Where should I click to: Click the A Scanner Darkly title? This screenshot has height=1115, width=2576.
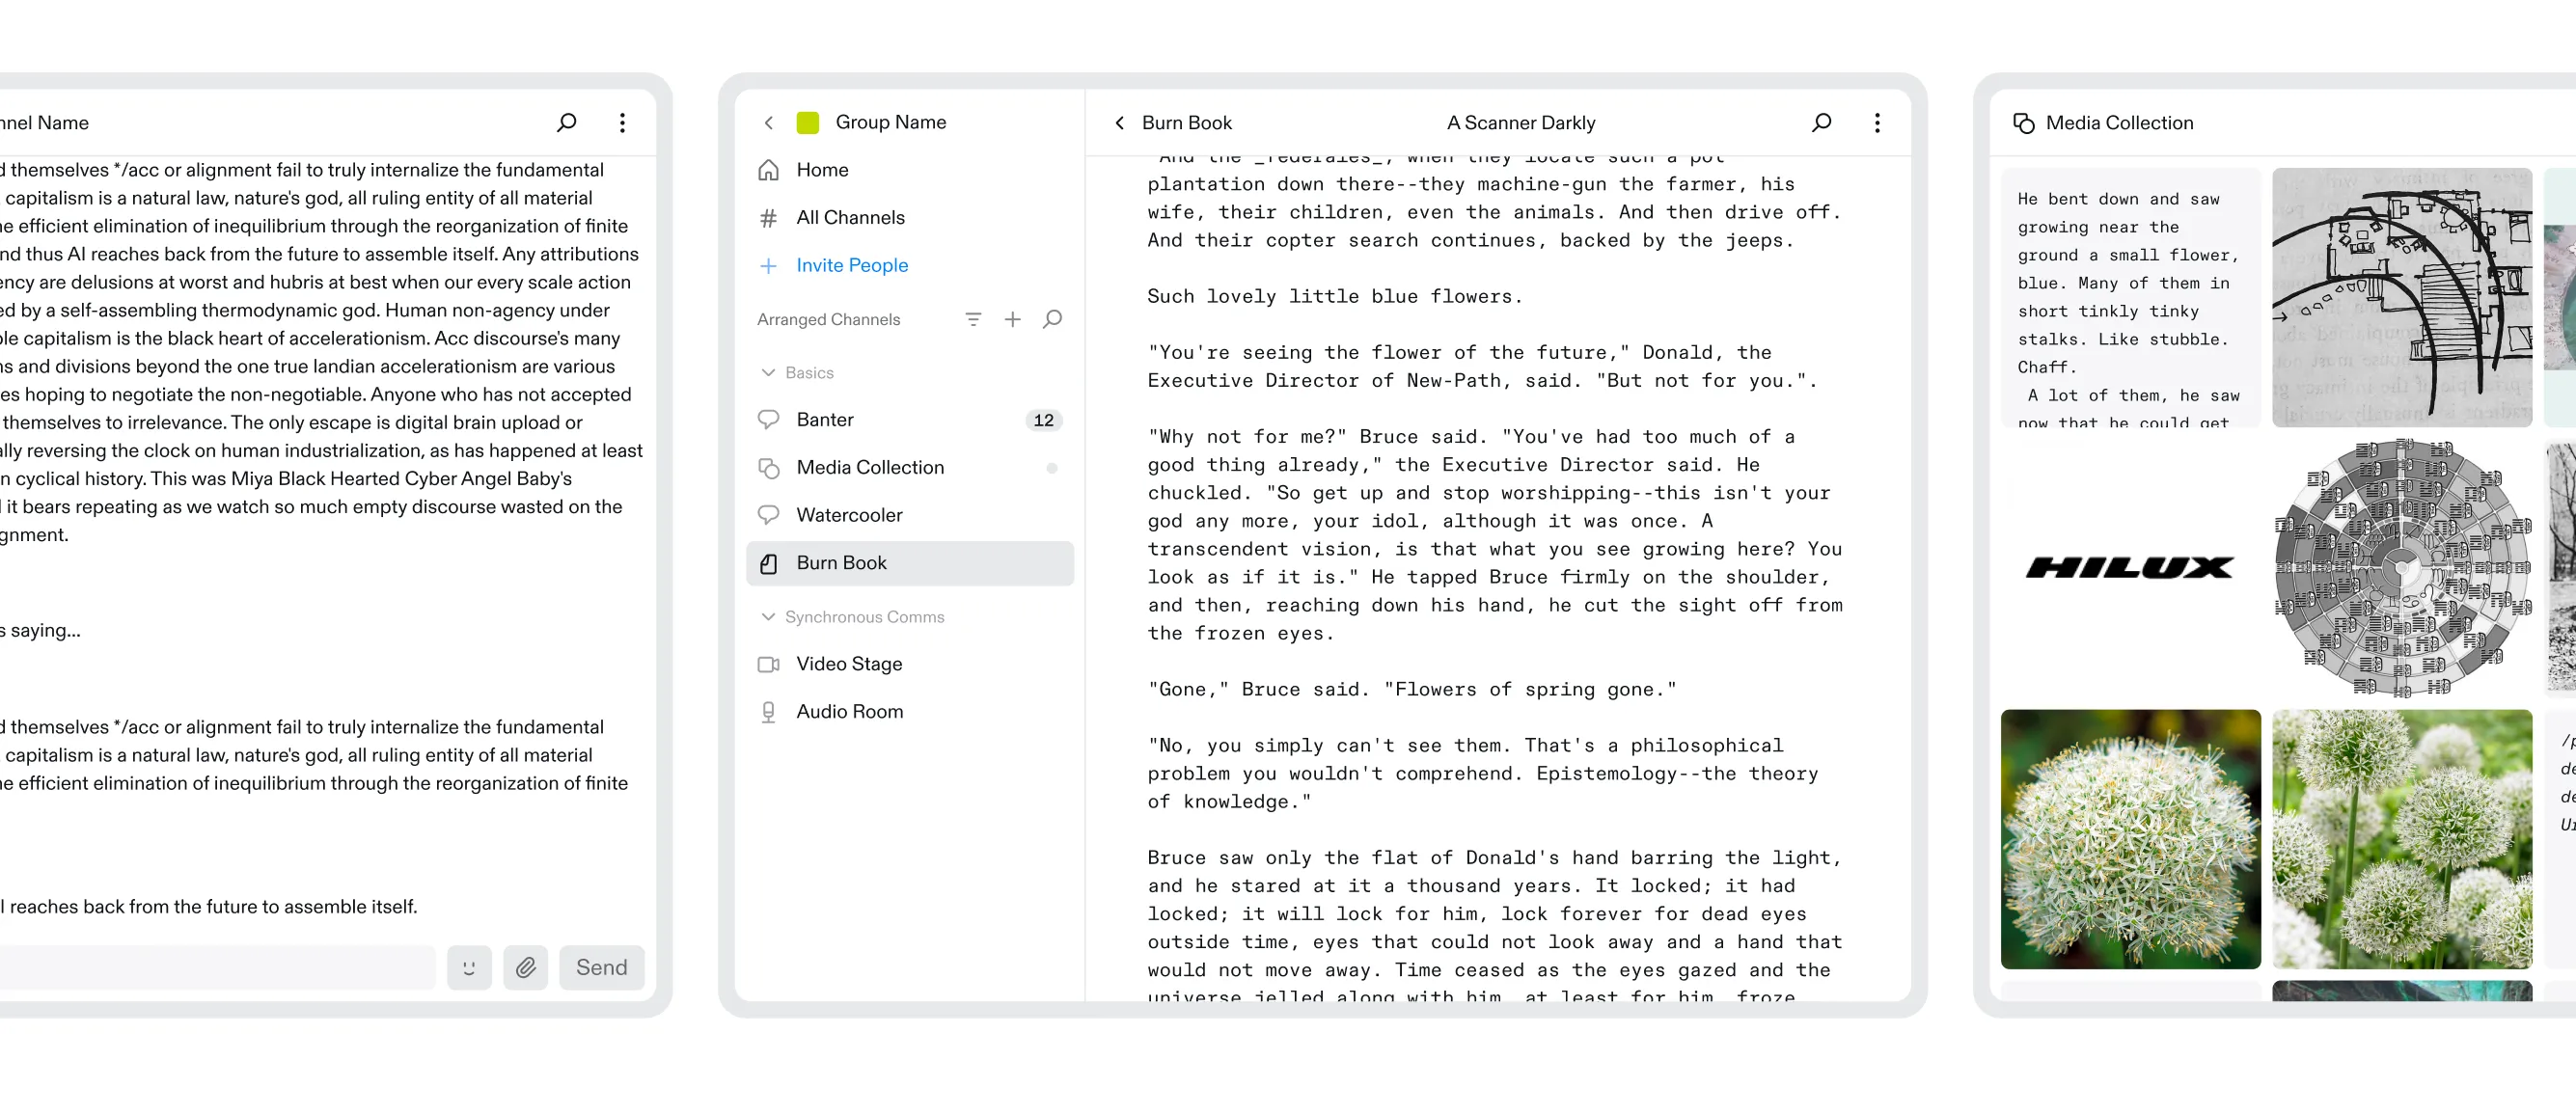click(1520, 122)
